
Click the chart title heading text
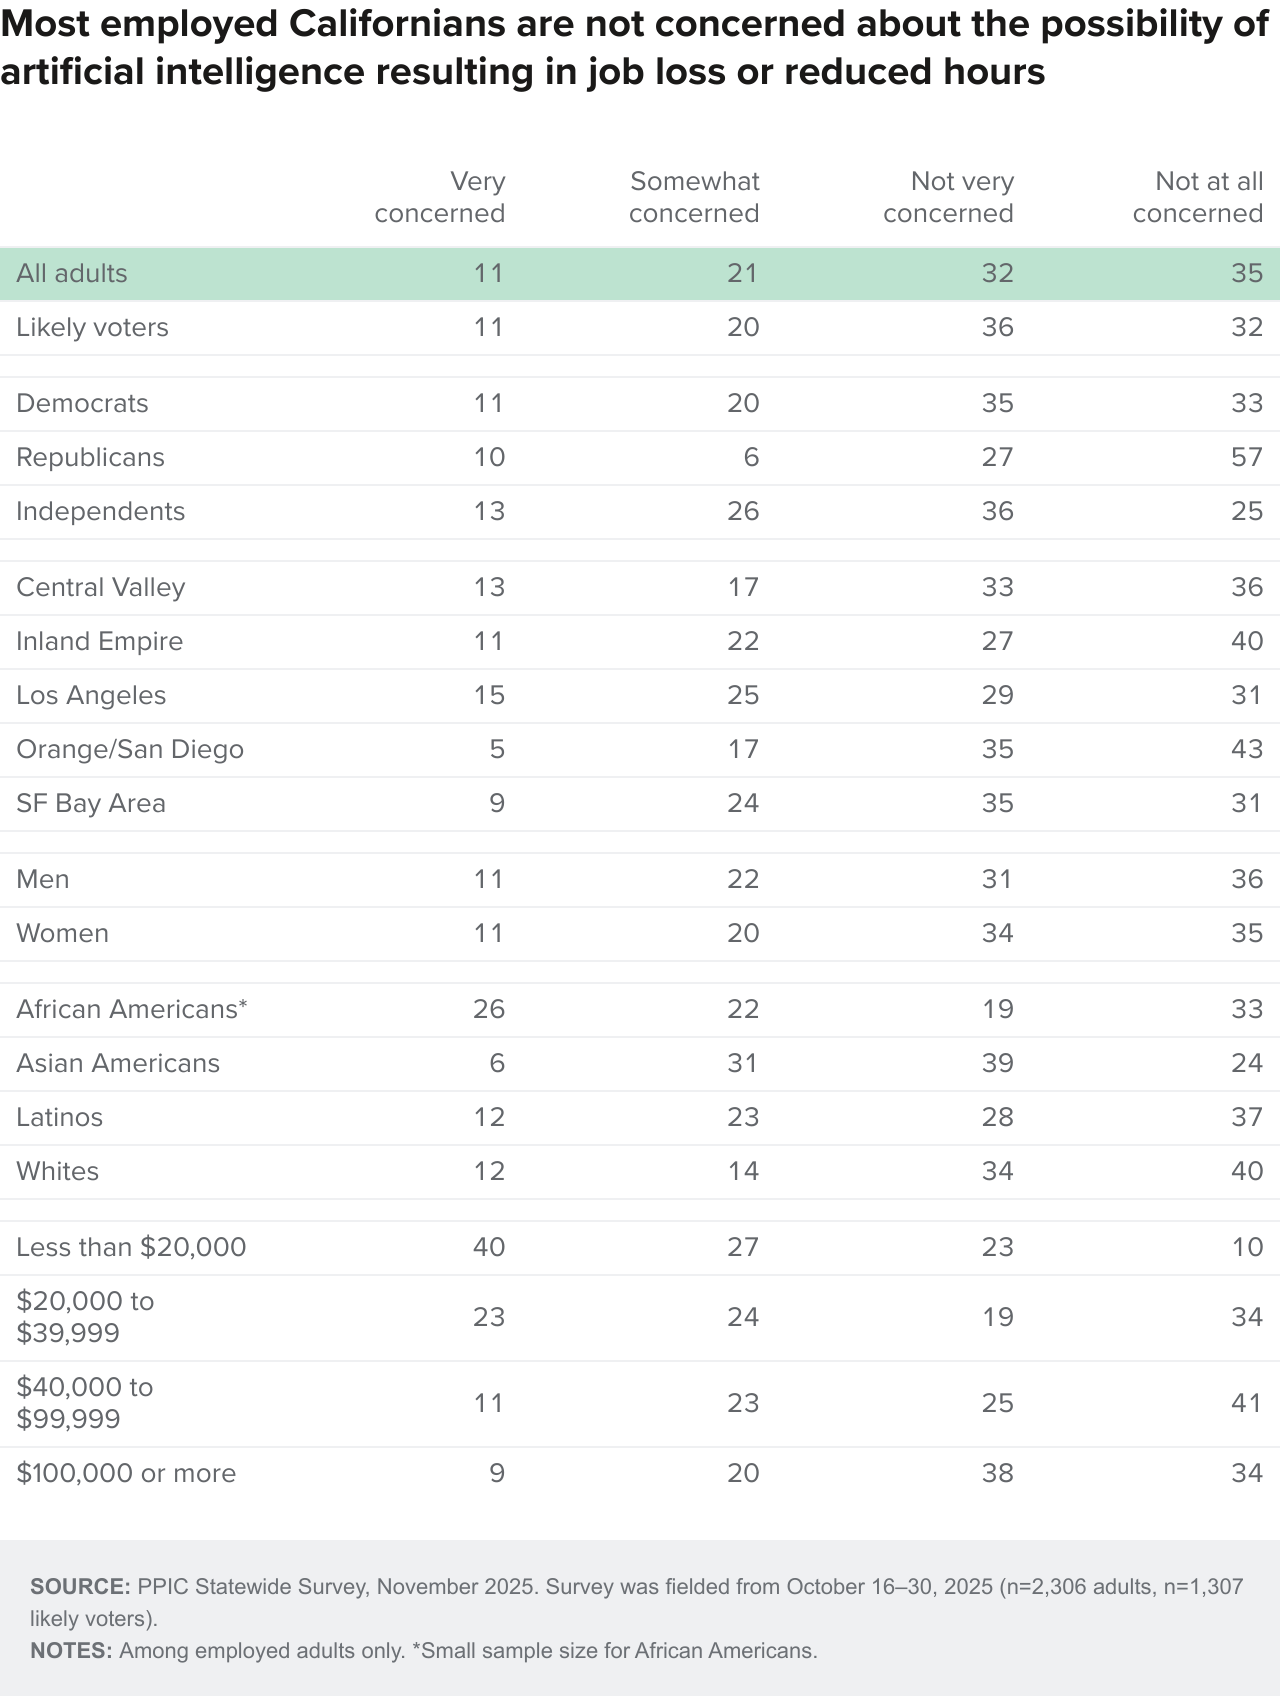click(635, 47)
